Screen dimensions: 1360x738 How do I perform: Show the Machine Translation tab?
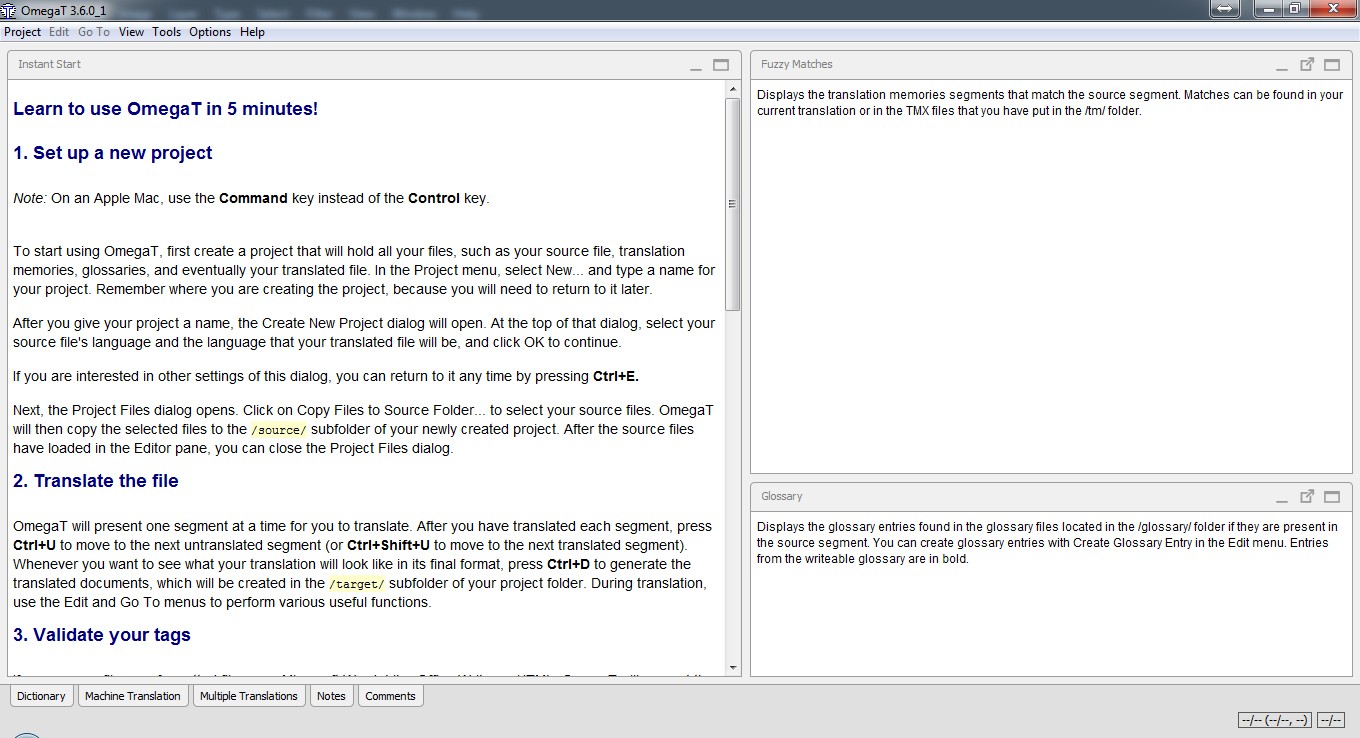133,696
